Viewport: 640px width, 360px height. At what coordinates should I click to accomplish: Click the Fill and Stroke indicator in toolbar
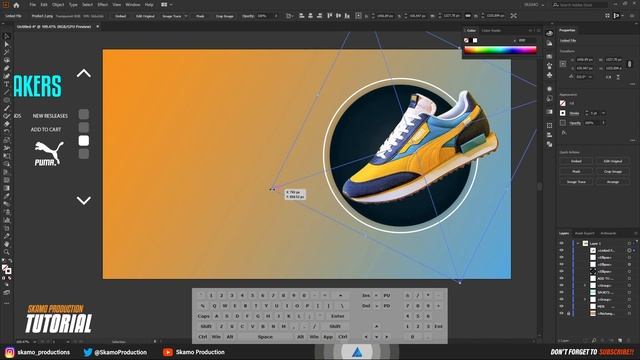pyautogui.click(x=7, y=269)
